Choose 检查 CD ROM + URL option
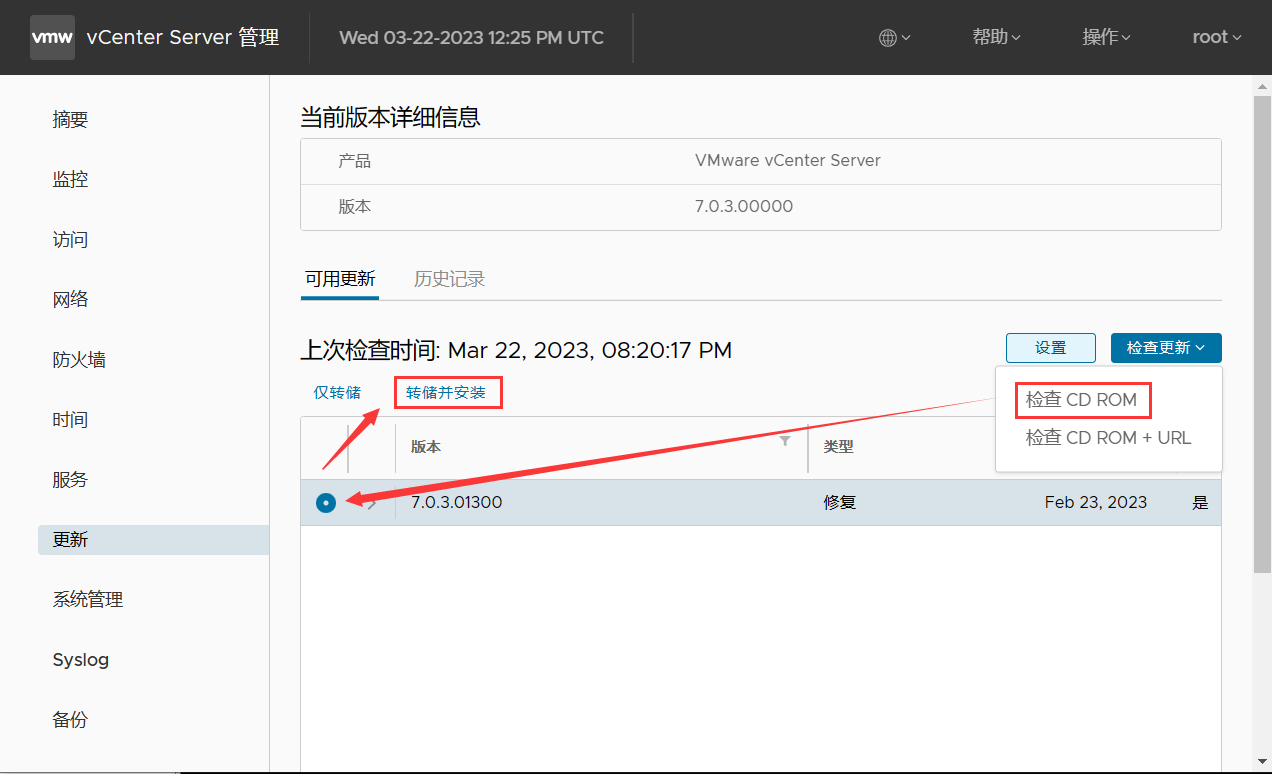Image resolution: width=1272 pixels, height=774 pixels. 1108,438
